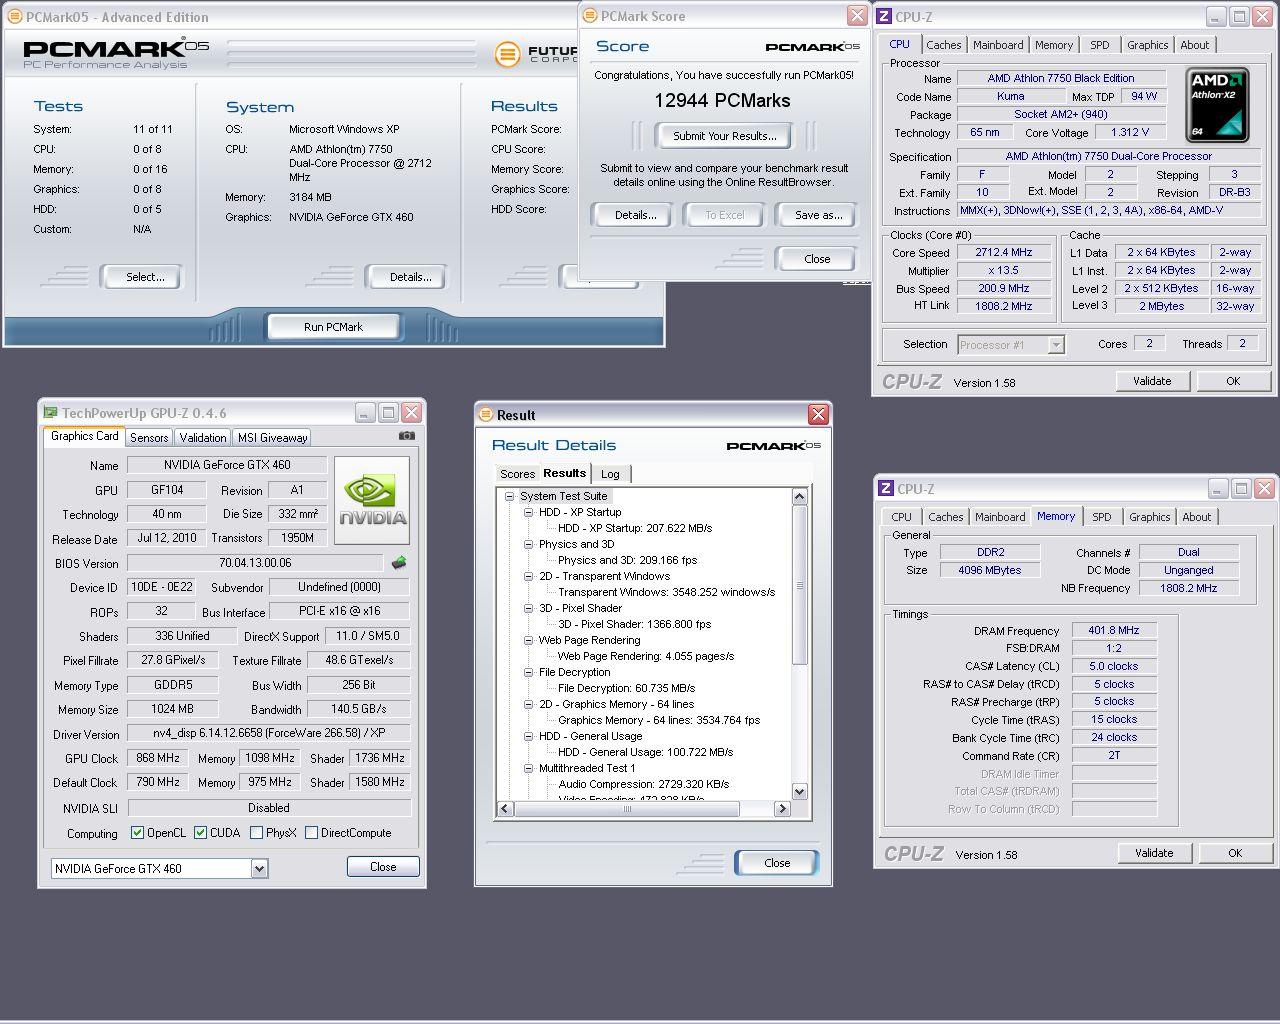Collapse the 2D - Transparent Windows node
Screen dimensions: 1280x1024
tap(528, 576)
